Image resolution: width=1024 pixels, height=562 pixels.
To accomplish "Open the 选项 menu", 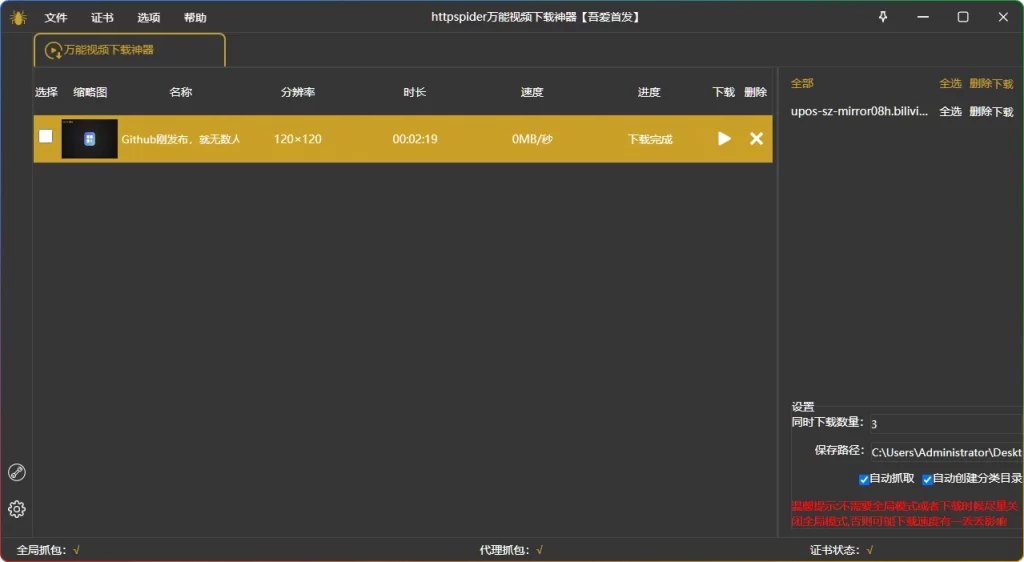I will [149, 18].
